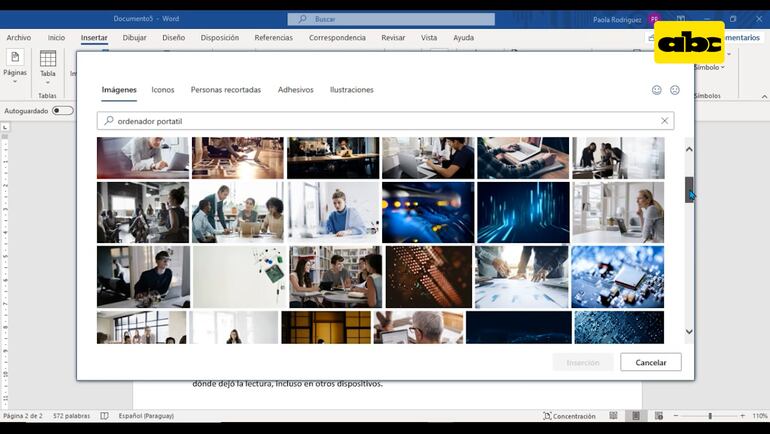Click the Español (Paraguay) language indicator
This screenshot has height=434, width=770.
coord(147,415)
